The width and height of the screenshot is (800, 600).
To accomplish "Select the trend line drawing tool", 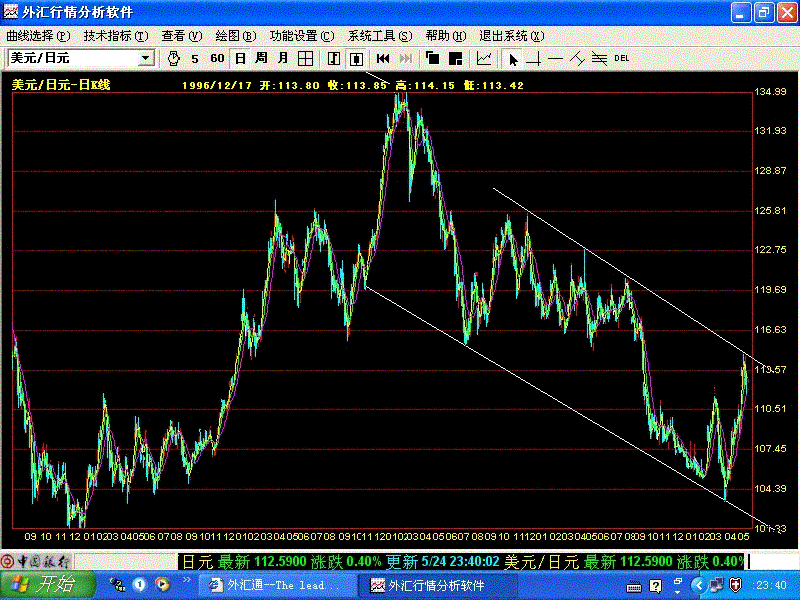I will 577,59.
